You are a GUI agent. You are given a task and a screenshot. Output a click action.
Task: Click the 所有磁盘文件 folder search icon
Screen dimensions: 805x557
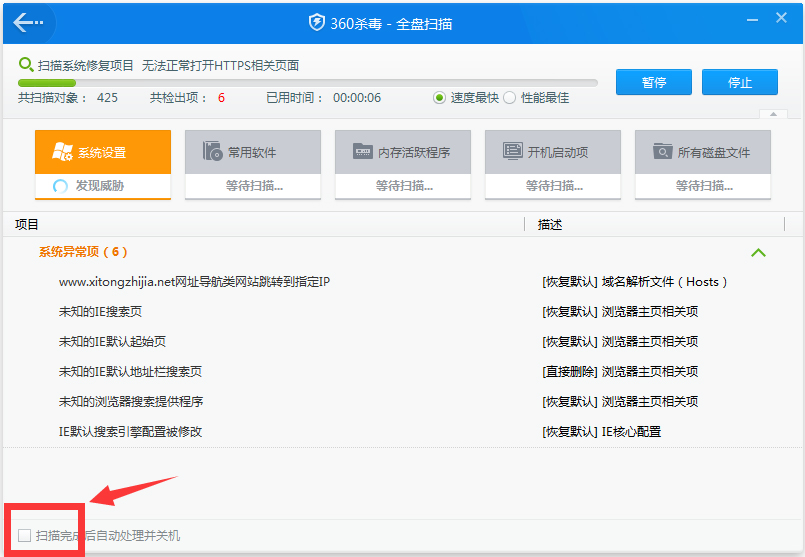[x=662, y=152]
